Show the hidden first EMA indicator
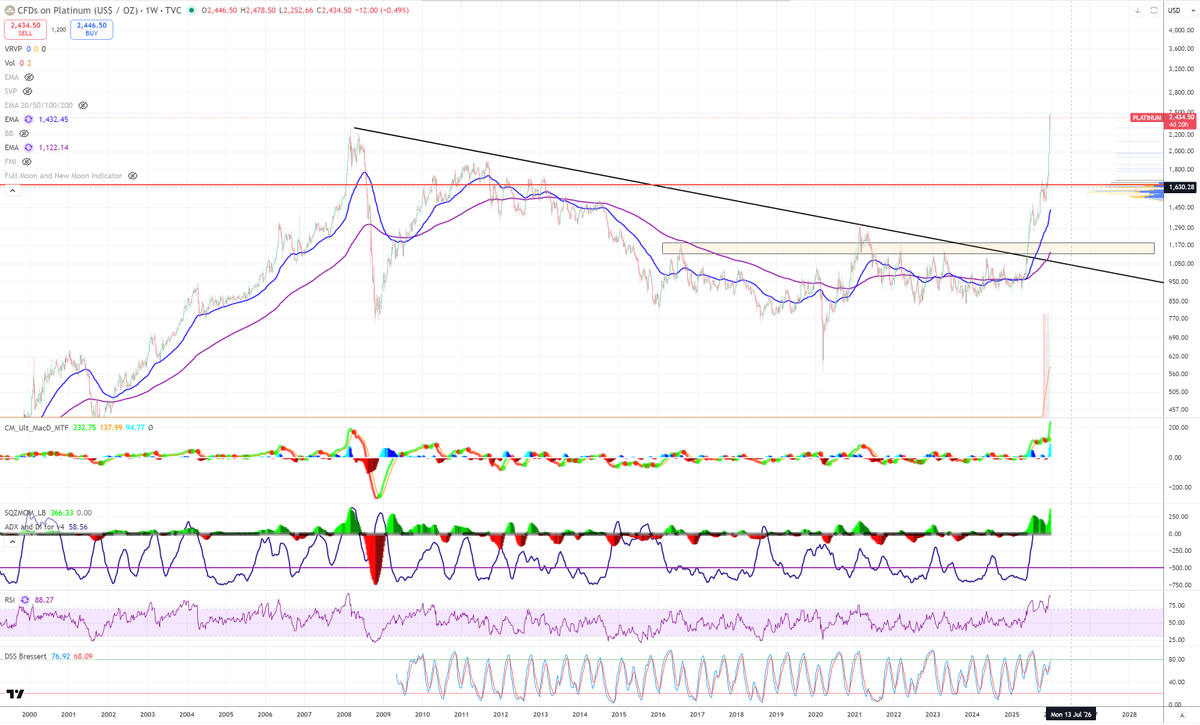This screenshot has width=1200, height=725. (29, 77)
